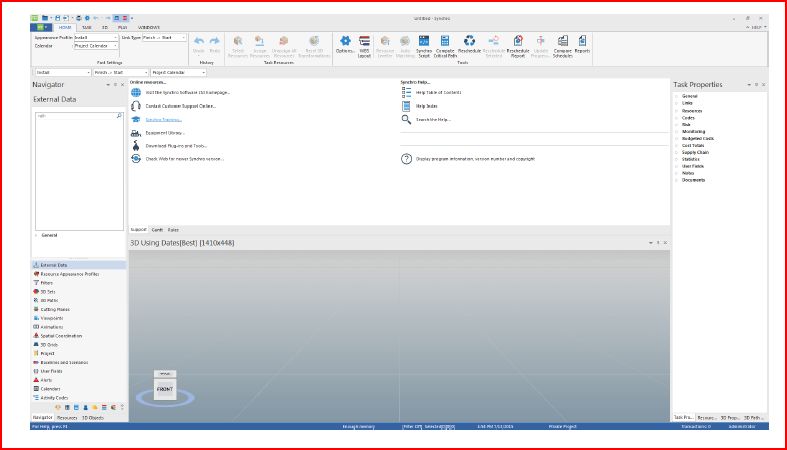Launch the Synchro Script tool

424,47
